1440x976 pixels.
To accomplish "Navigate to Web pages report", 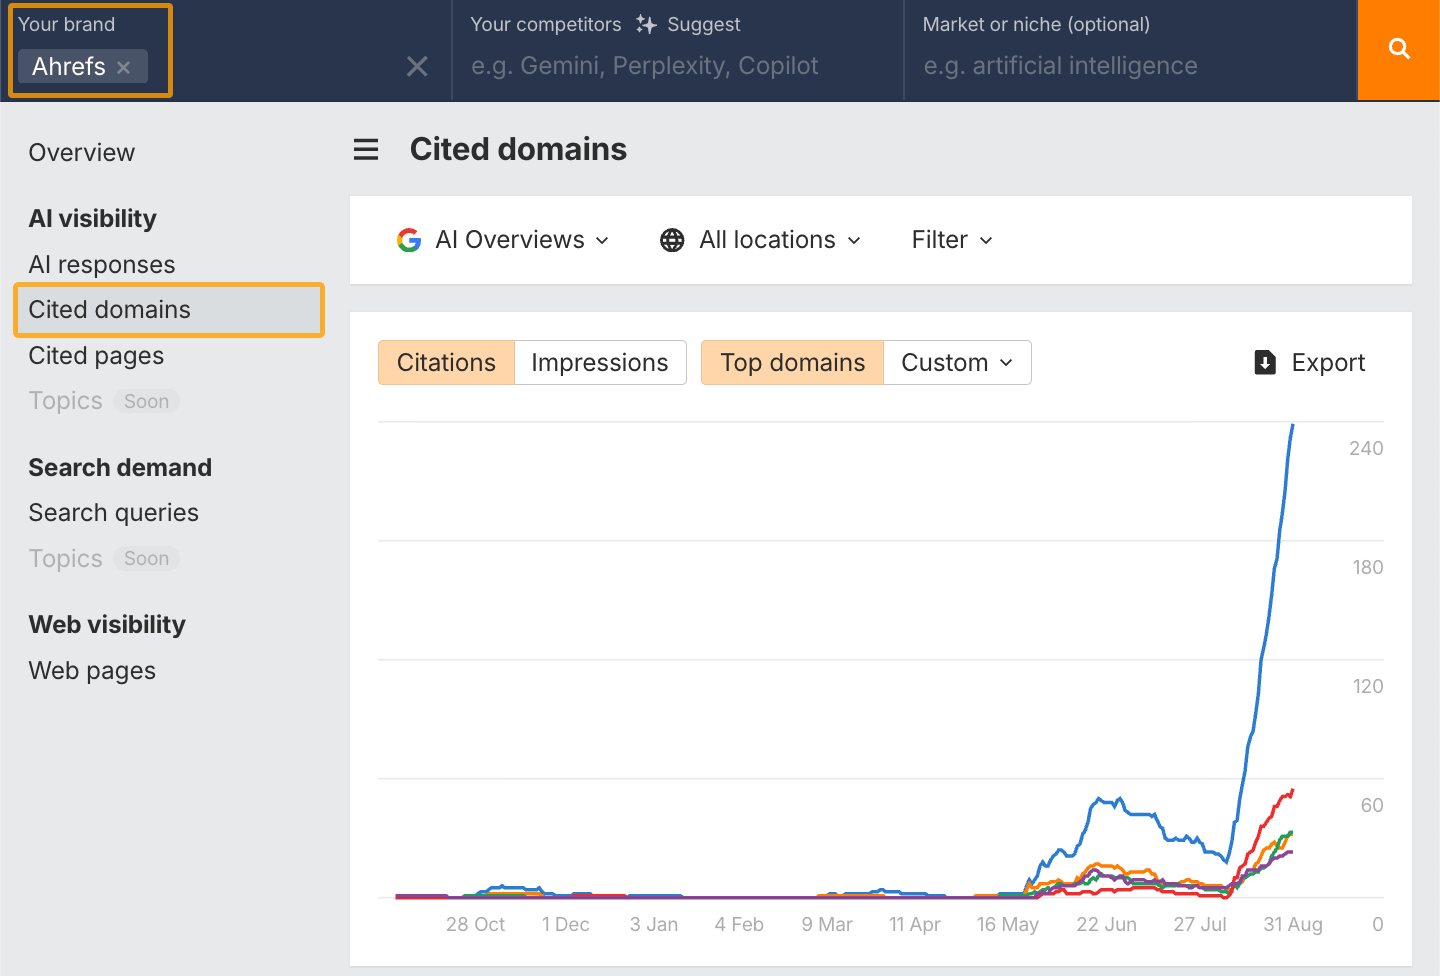I will coord(92,671).
